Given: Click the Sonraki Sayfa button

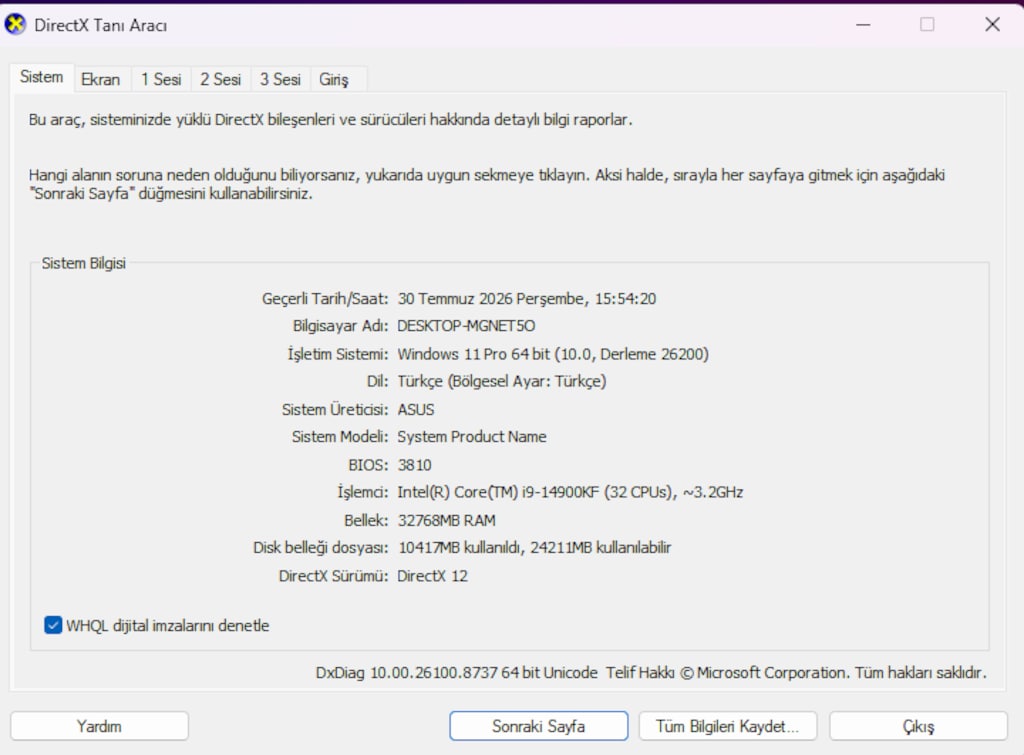Looking at the screenshot, I should tap(539, 726).
